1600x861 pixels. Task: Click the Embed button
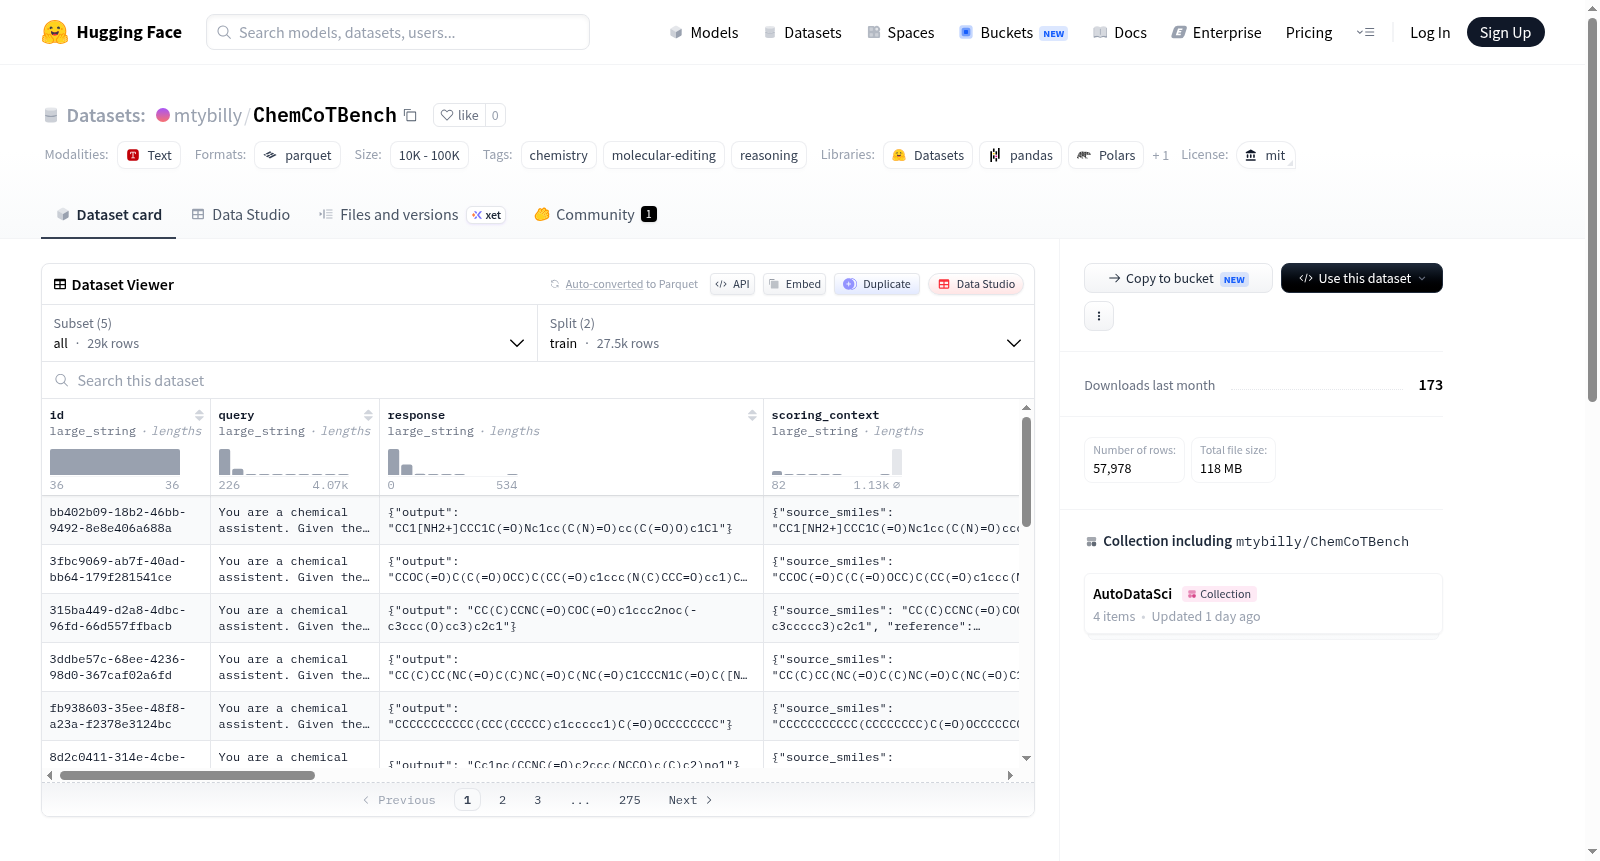pyautogui.click(x=793, y=284)
